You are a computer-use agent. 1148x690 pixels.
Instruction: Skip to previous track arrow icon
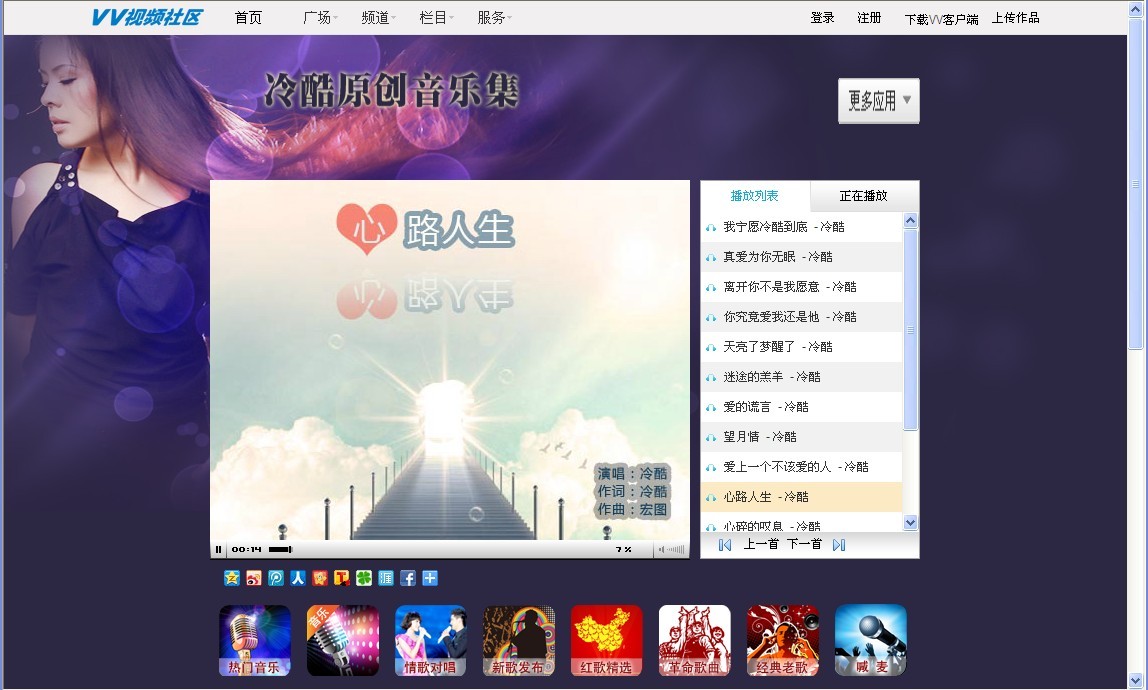pos(725,545)
